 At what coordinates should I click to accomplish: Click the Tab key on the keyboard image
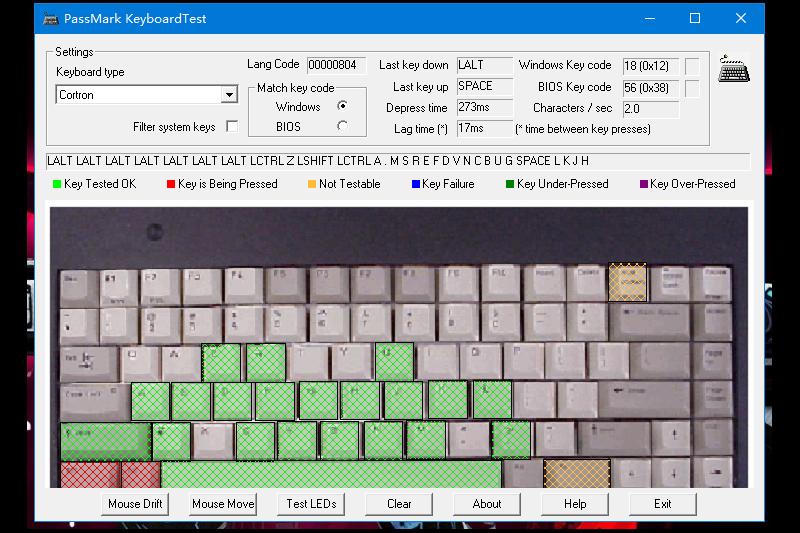(88, 364)
